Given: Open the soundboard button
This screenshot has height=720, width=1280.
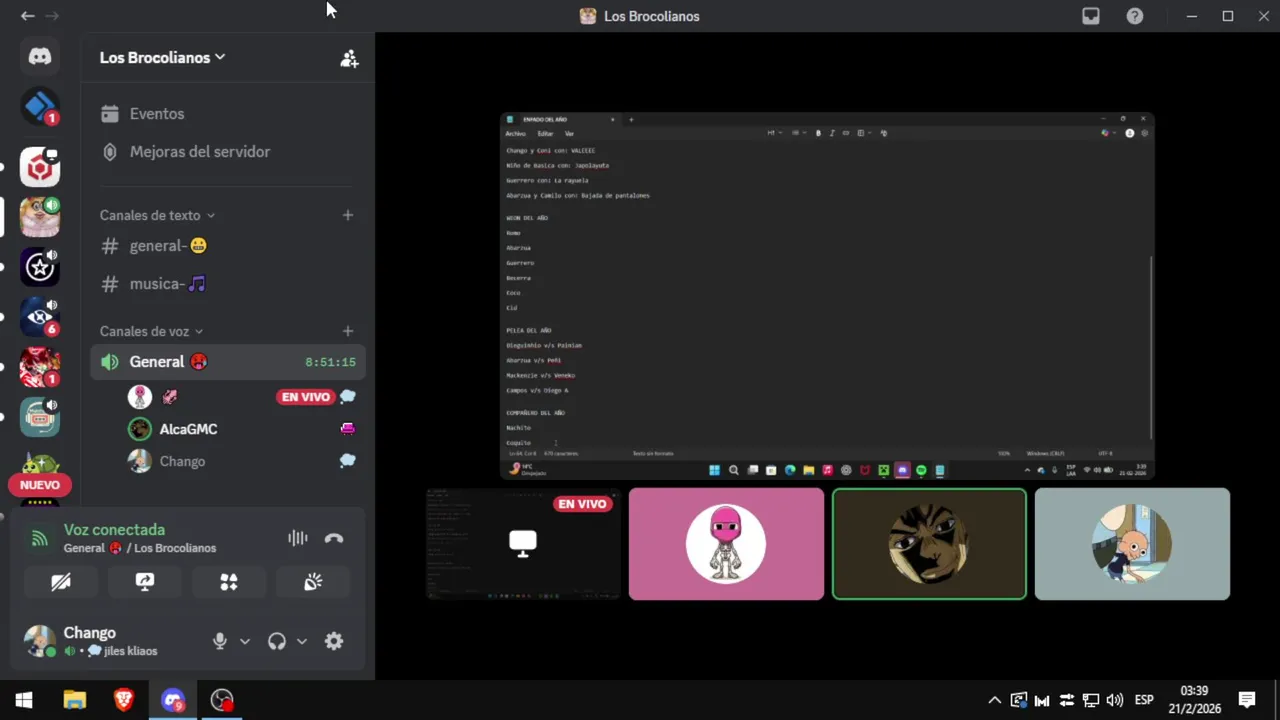Looking at the screenshot, I should pos(313,582).
